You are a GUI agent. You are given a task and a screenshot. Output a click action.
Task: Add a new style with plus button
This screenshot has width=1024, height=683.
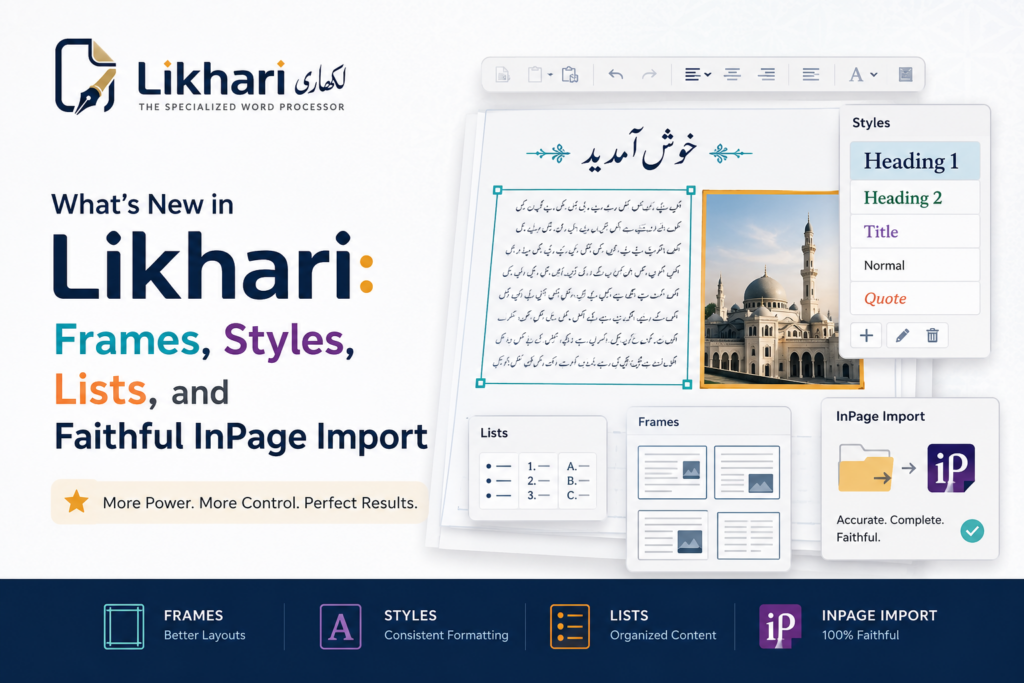pos(867,336)
